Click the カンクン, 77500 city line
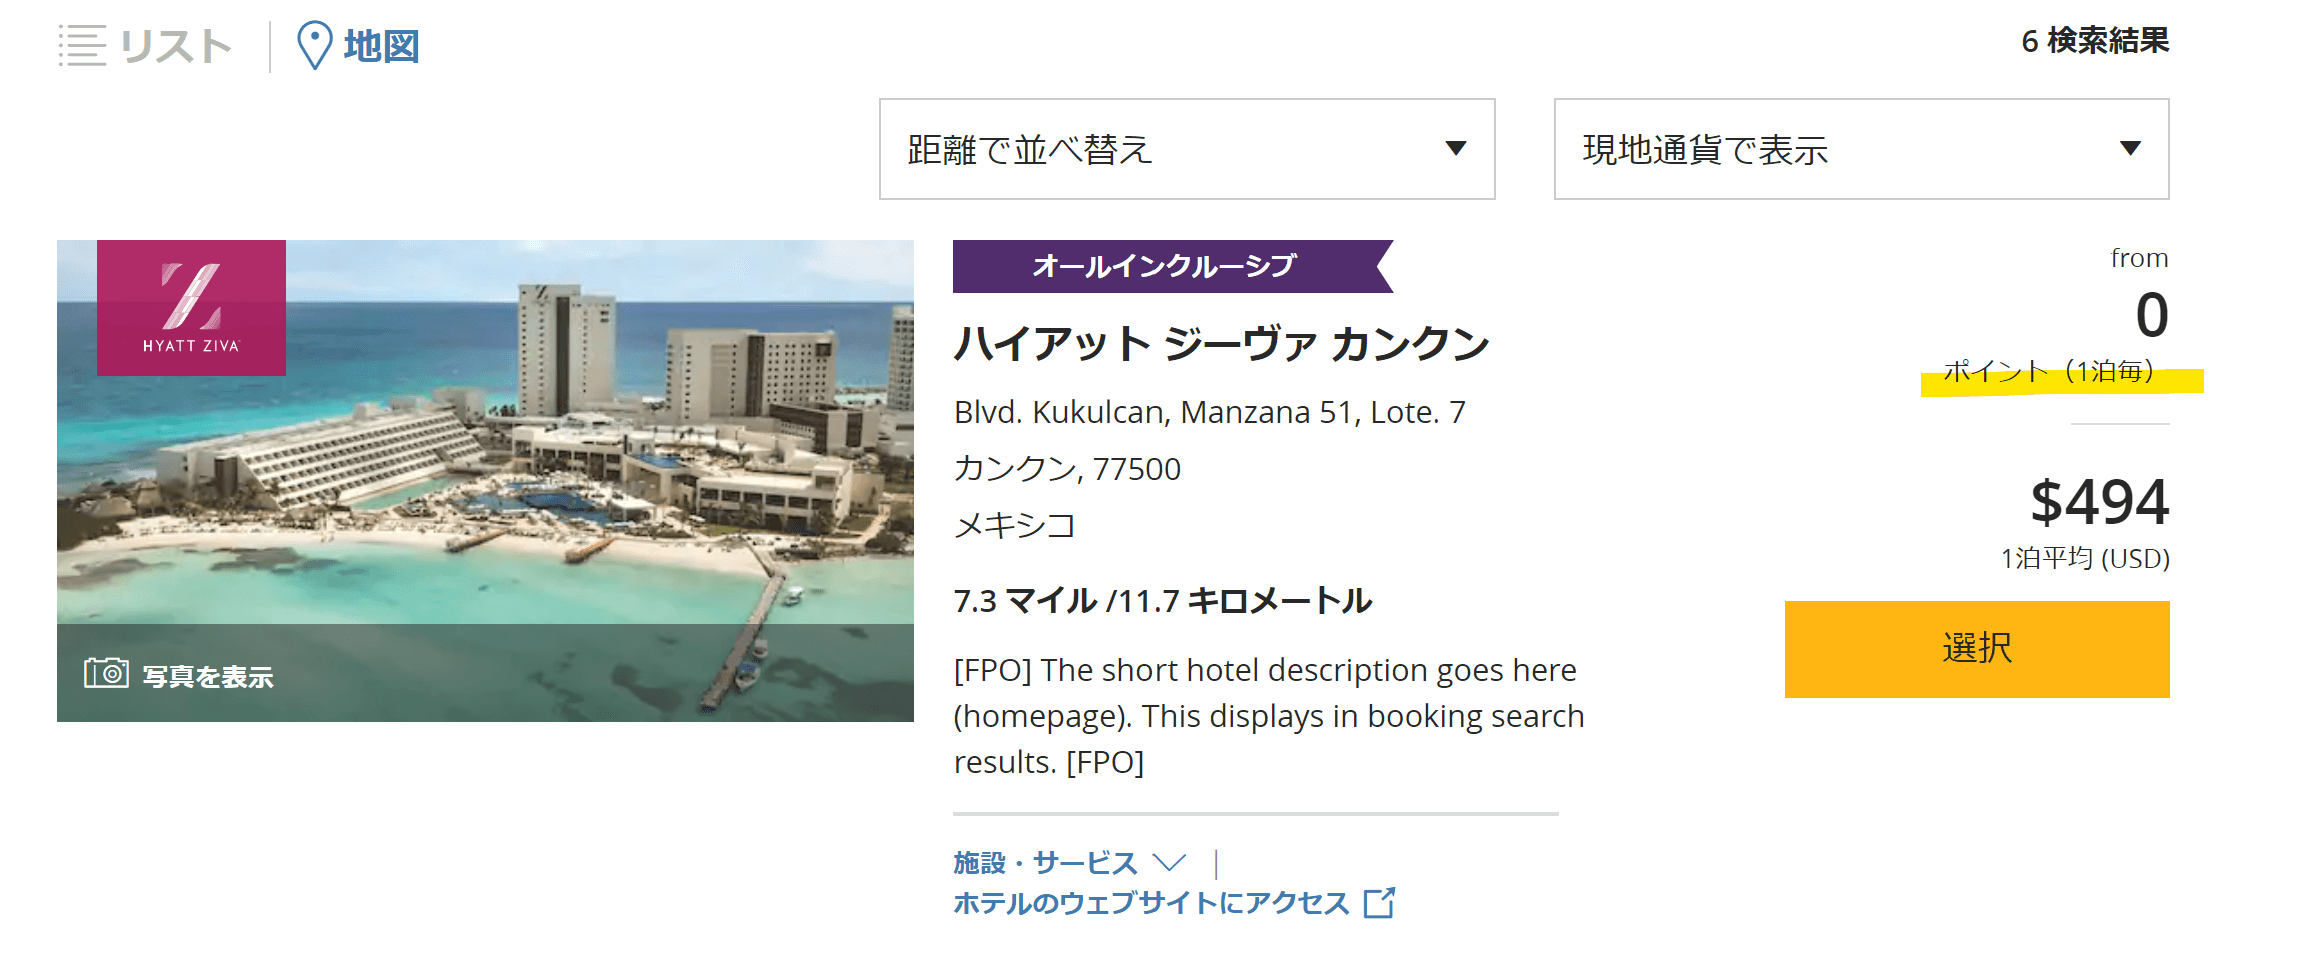 1068,469
